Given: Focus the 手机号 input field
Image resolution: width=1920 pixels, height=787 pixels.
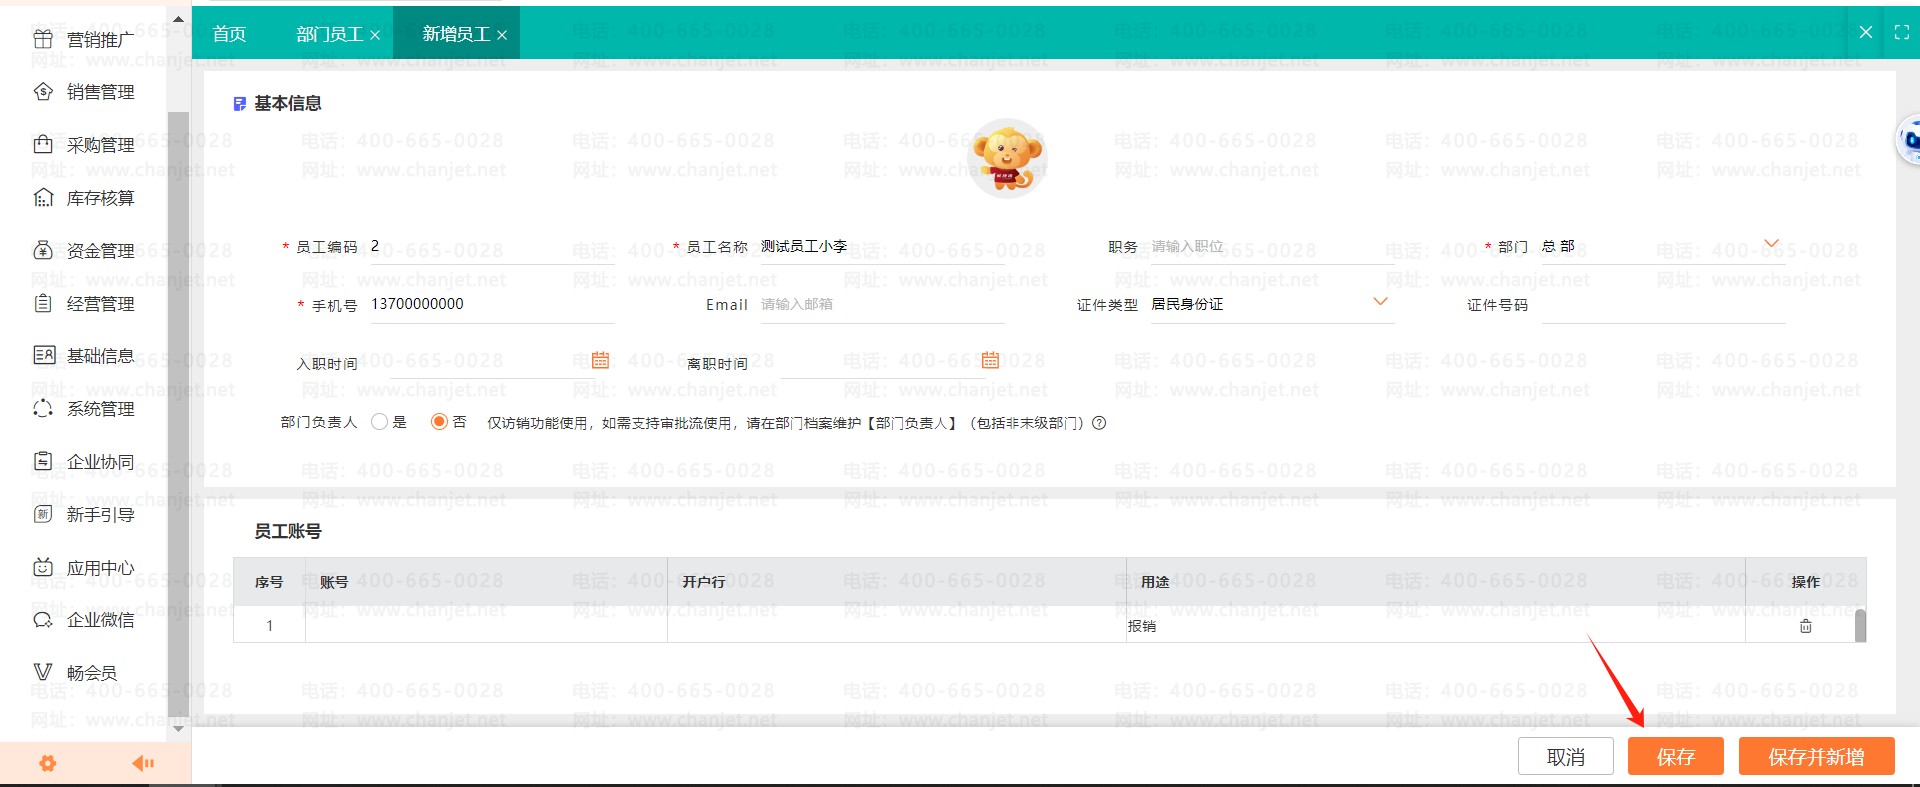Looking at the screenshot, I should click(493, 305).
